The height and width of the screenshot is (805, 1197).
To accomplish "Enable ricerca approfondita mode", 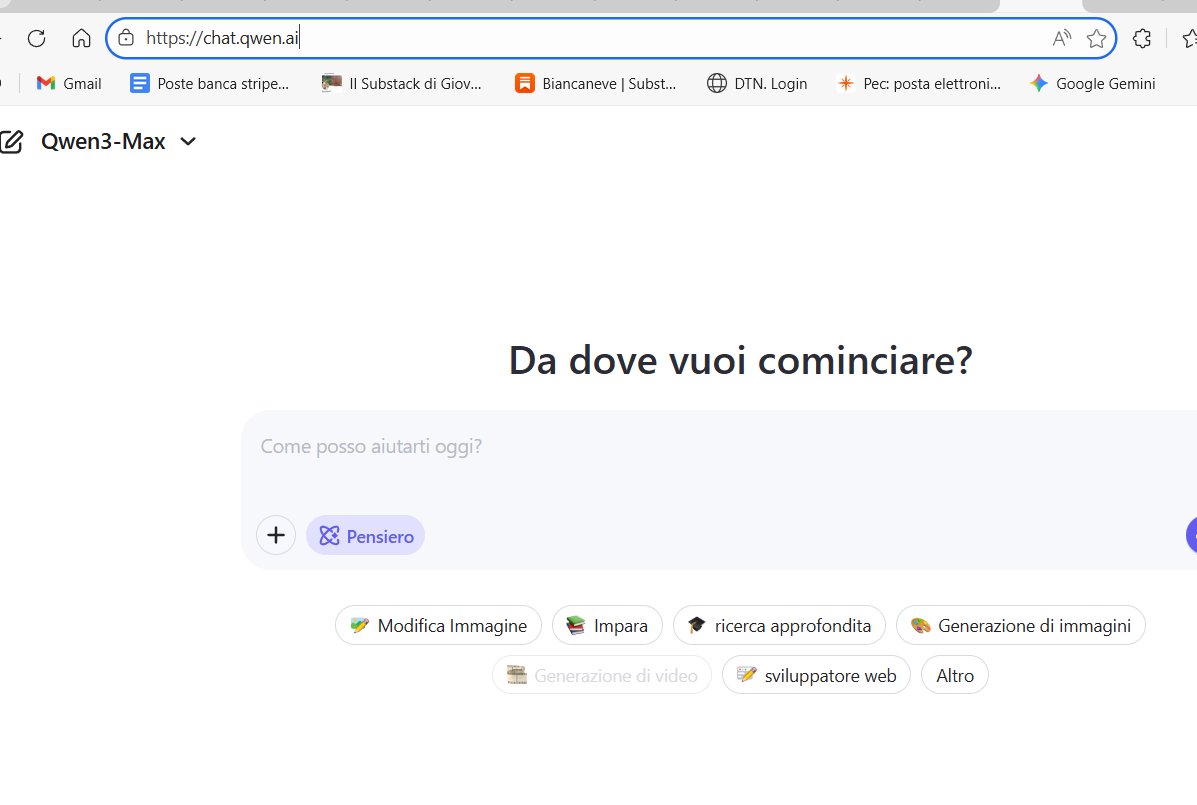I will [x=779, y=625].
